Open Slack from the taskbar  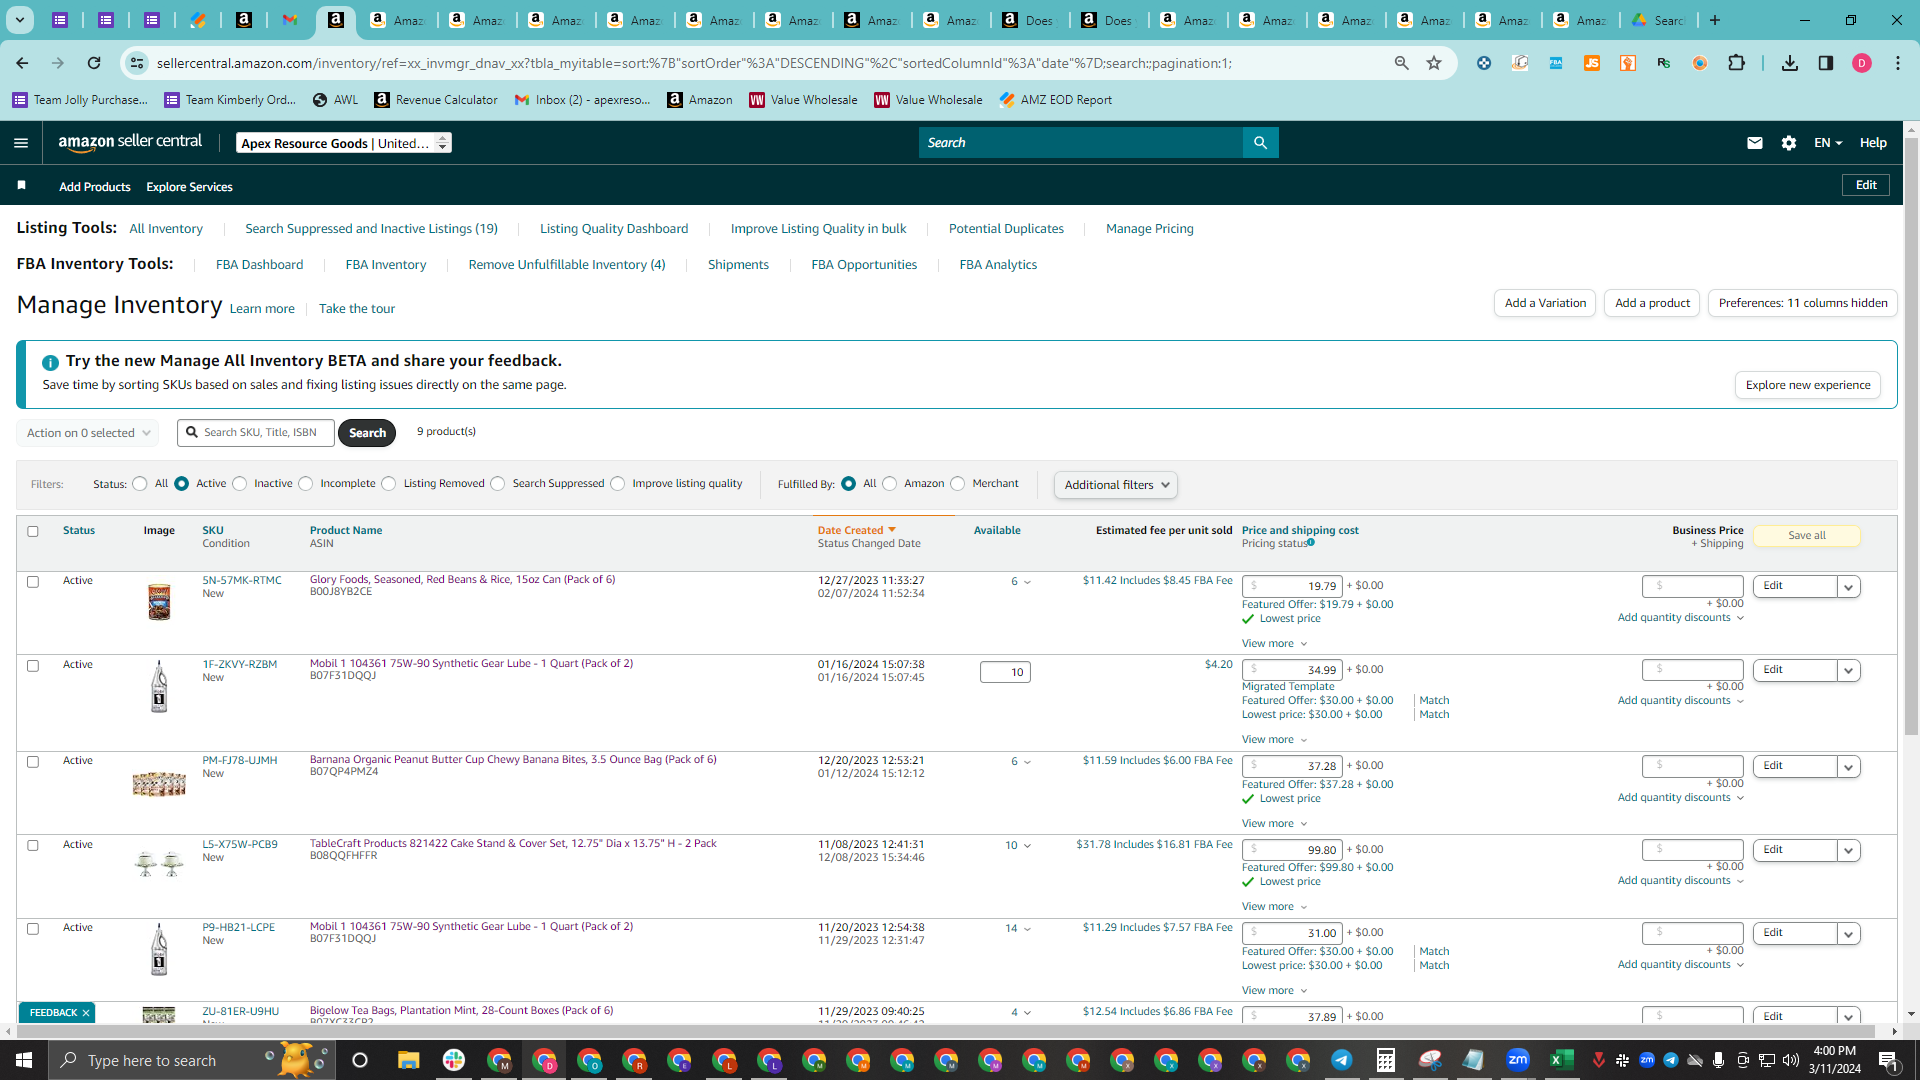point(454,1060)
